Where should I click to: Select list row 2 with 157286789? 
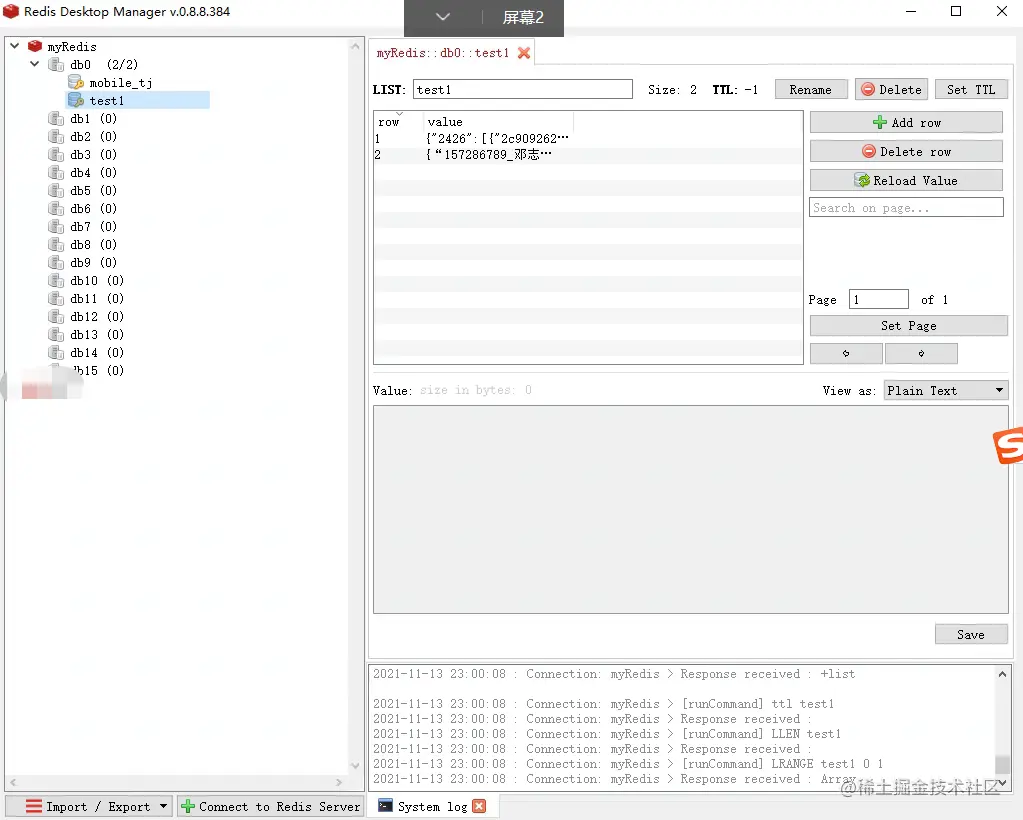point(588,155)
